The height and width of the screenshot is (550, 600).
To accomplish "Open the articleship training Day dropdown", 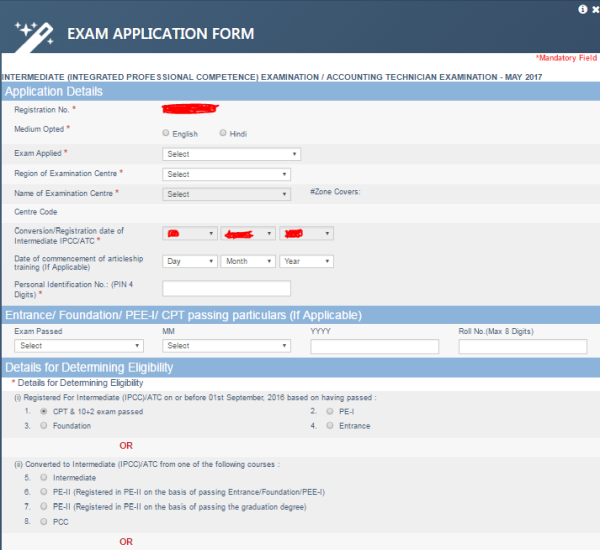I will click(189, 261).
